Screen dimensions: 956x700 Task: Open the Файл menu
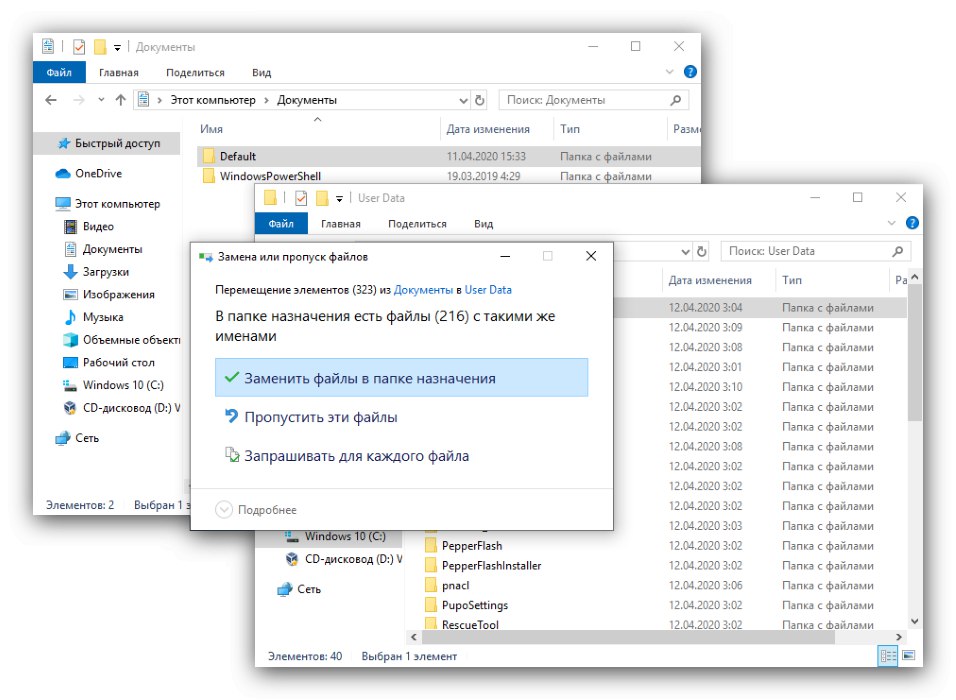click(58, 72)
